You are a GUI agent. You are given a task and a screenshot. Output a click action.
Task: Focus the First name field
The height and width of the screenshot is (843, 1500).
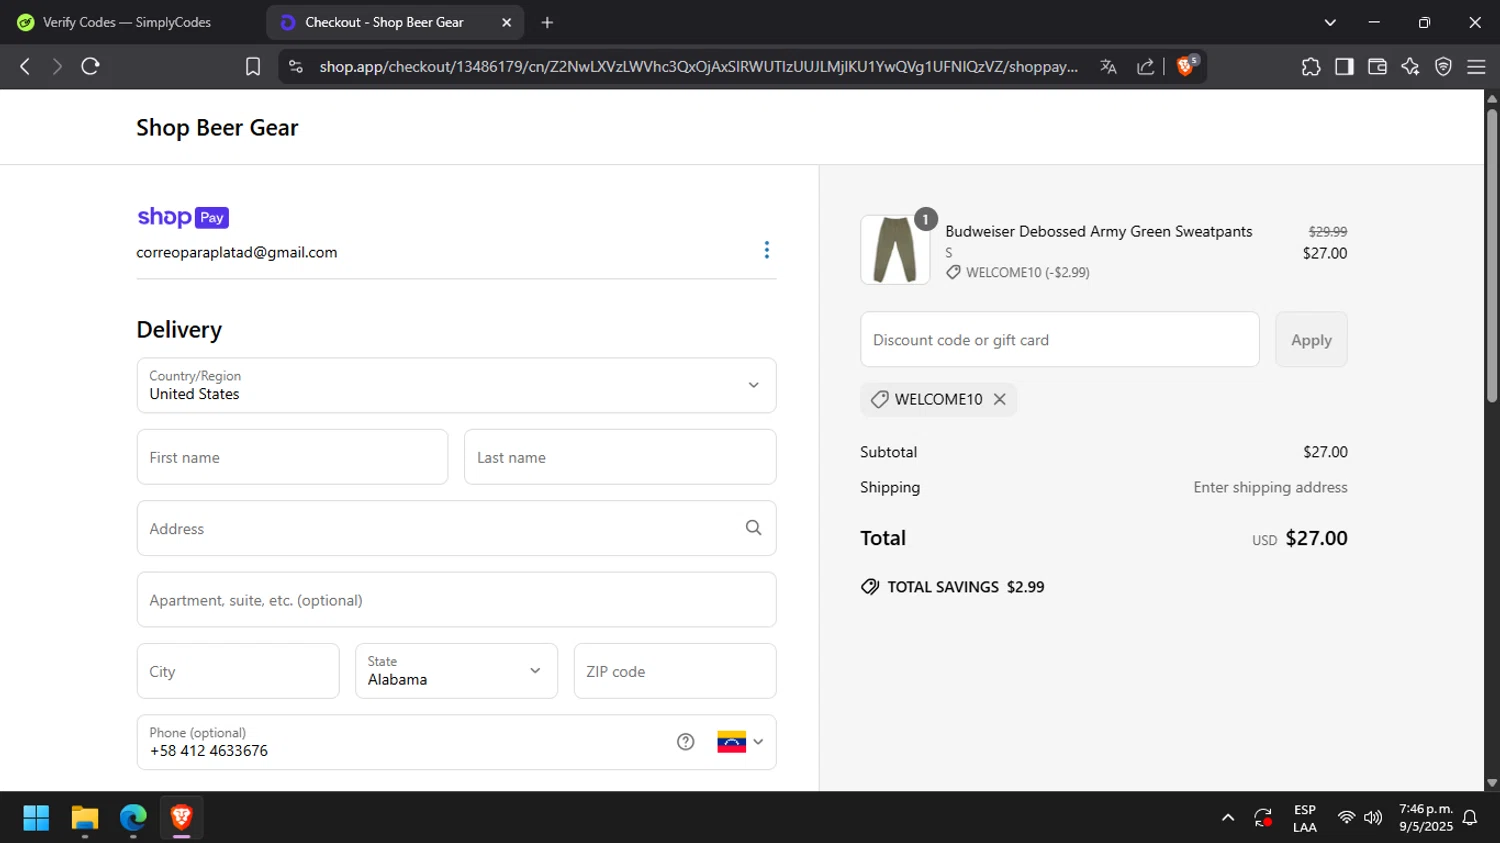tap(292, 457)
